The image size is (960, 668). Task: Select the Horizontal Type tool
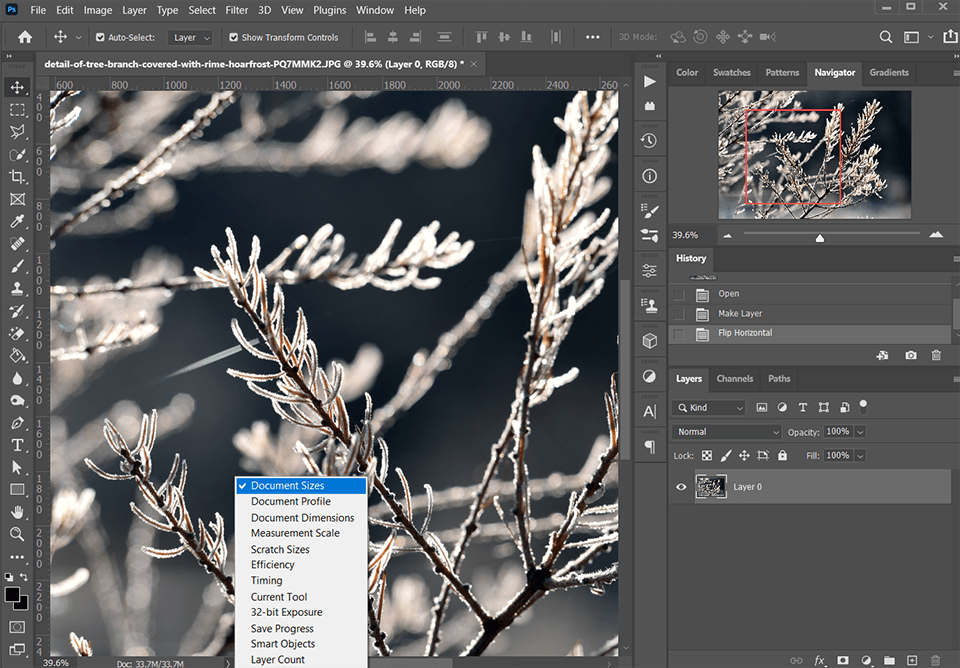pos(17,445)
